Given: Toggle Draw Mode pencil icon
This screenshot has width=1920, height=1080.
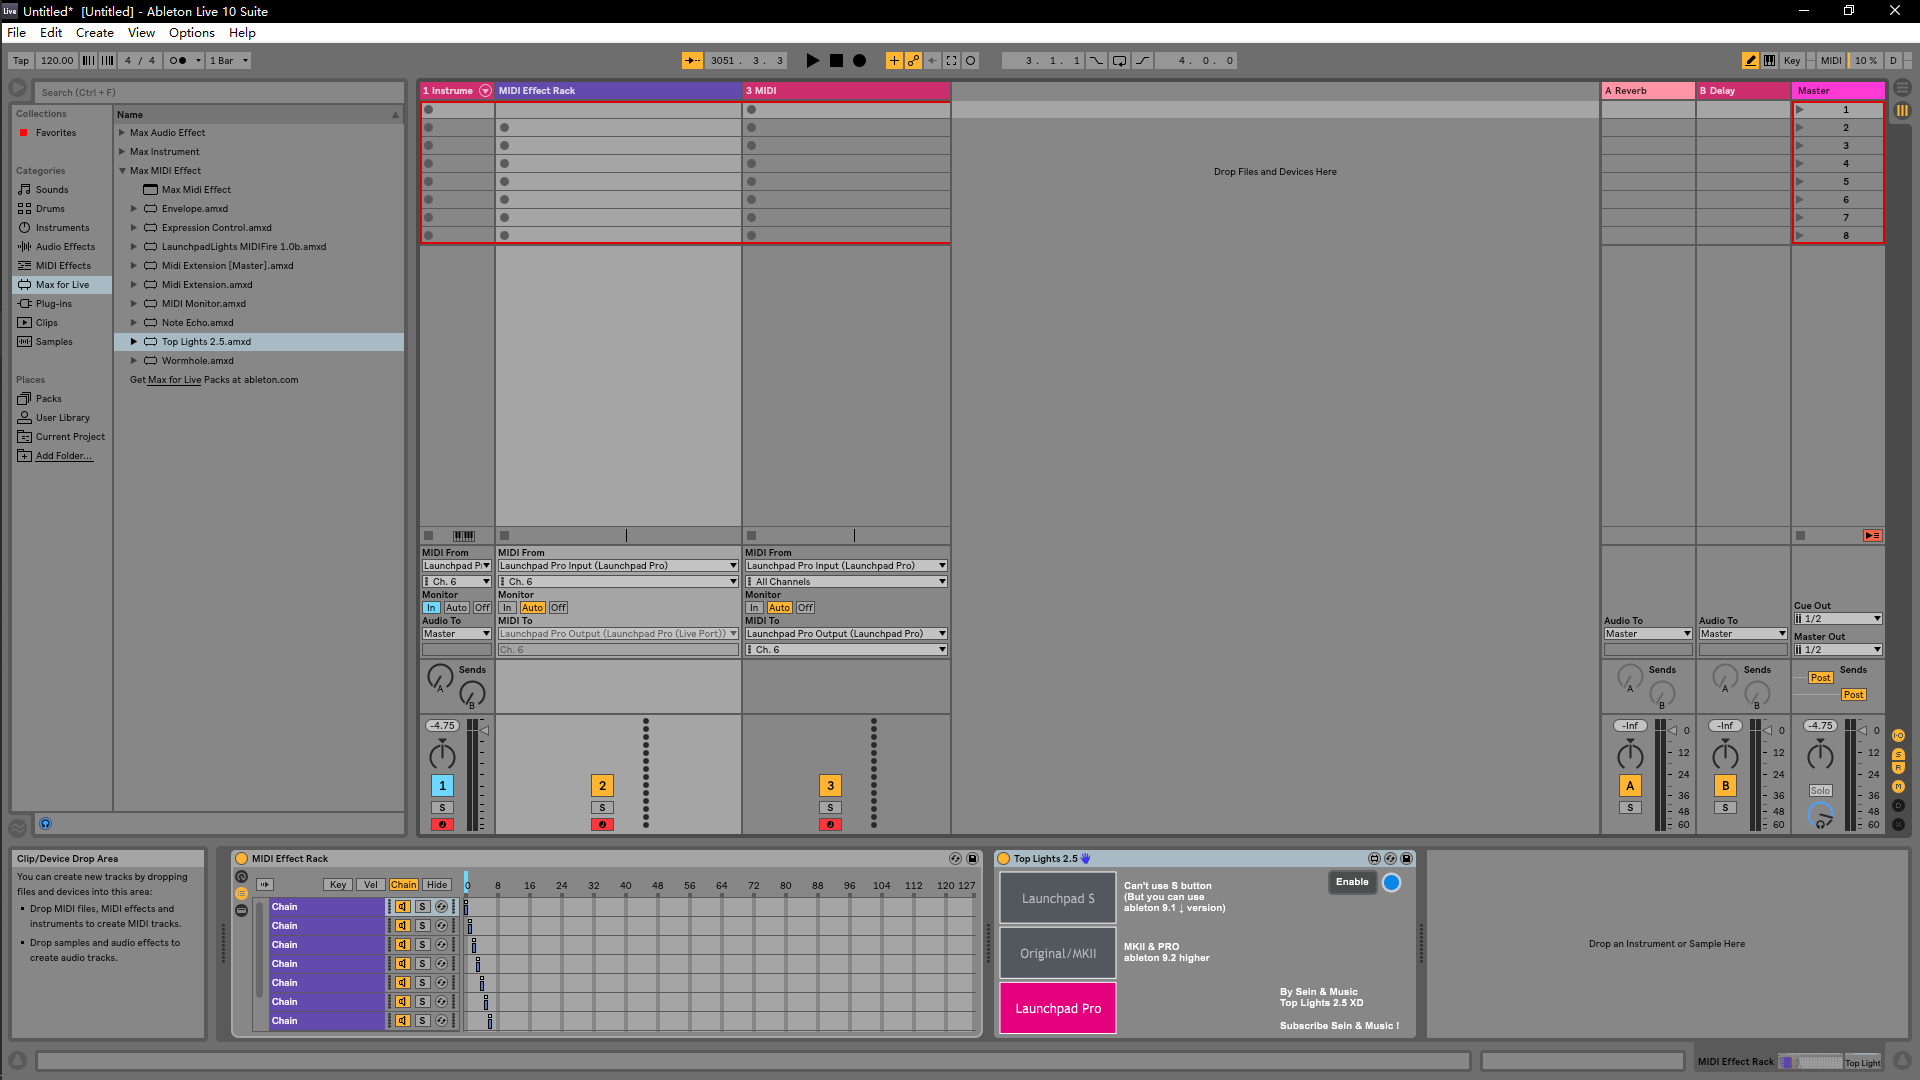Looking at the screenshot, I should 1750,61.
